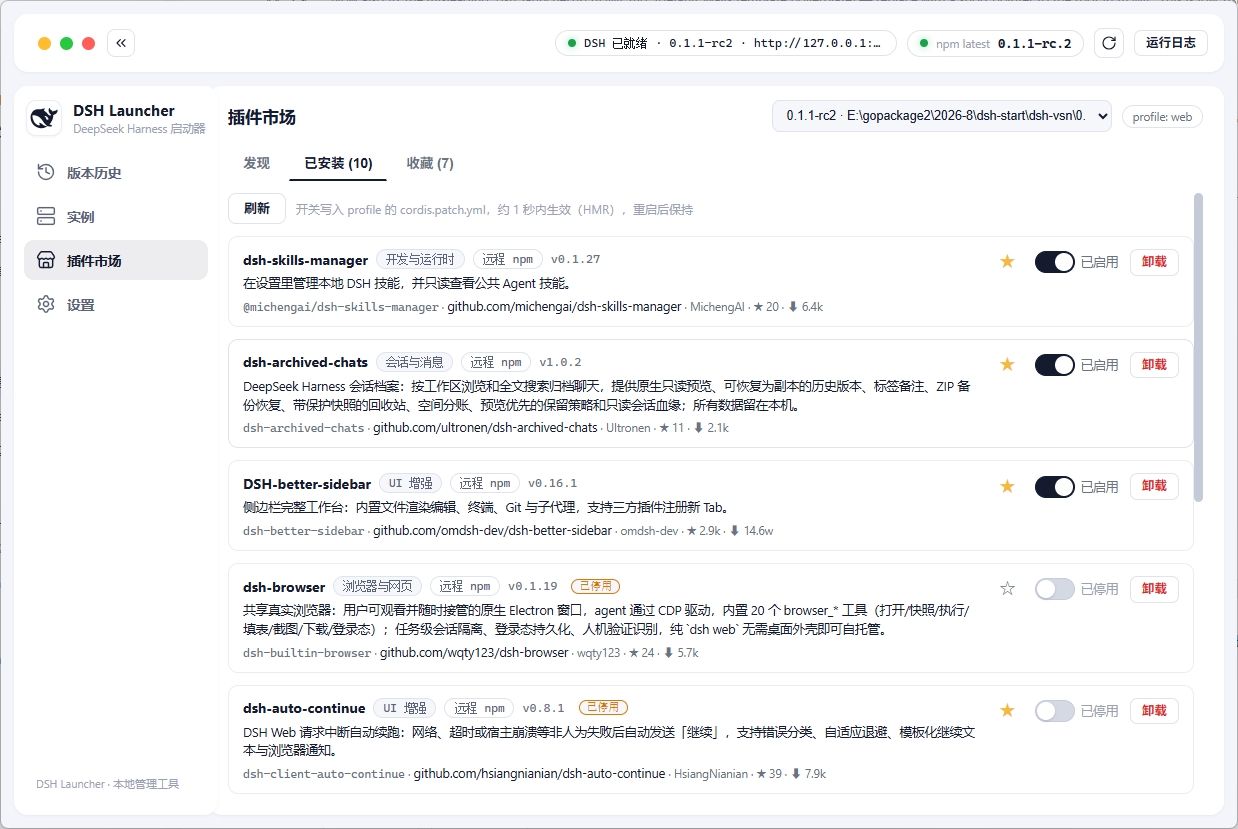Disable DSH-better-sidebar toggle
The height and width of the screenshot is (829, 1238).
click(1054, 487)
